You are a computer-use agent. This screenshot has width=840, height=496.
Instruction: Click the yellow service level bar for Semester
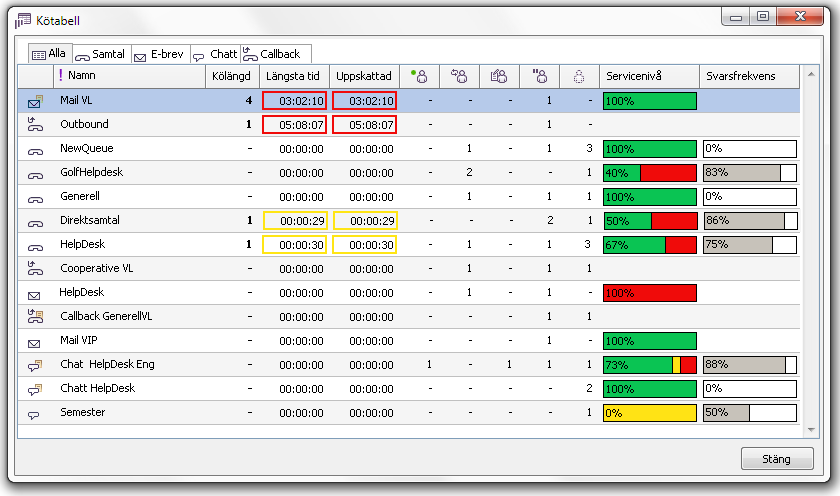[648, 413]
